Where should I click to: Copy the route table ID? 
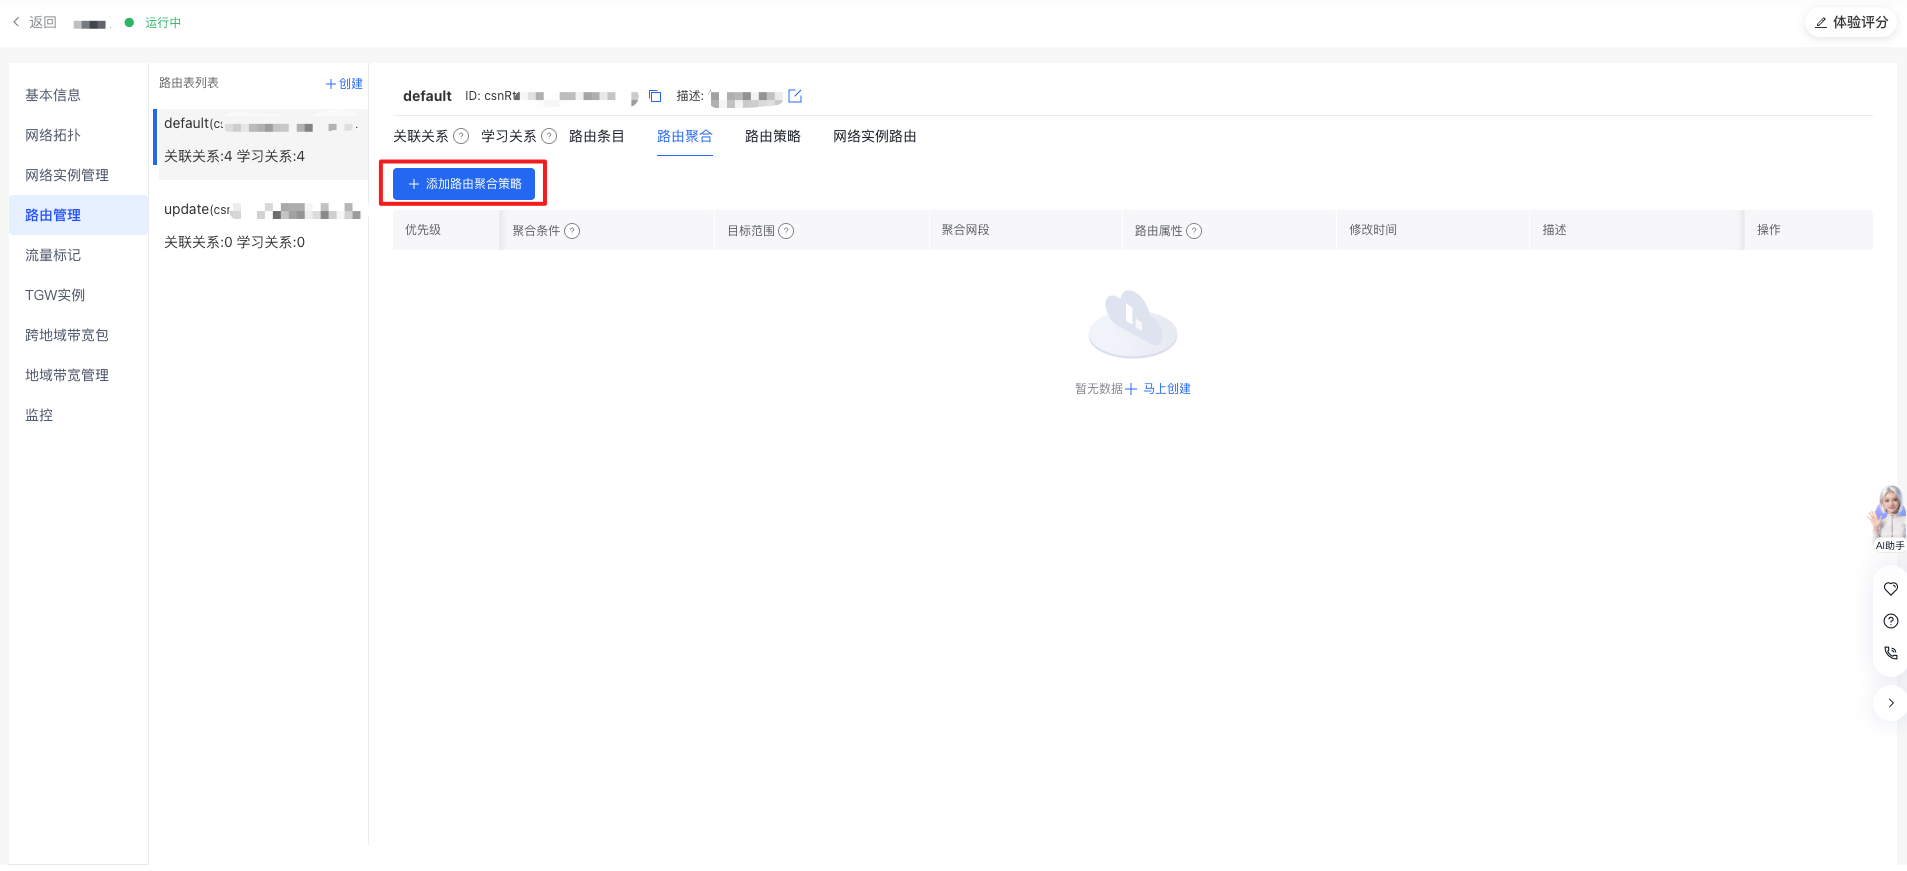(x=655, y=96)
